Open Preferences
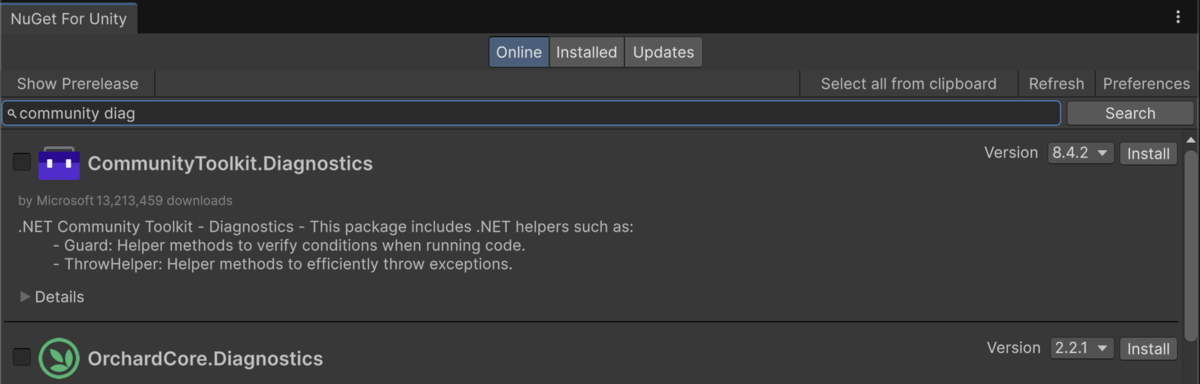1200x384 pixels. click(1146, 84)
